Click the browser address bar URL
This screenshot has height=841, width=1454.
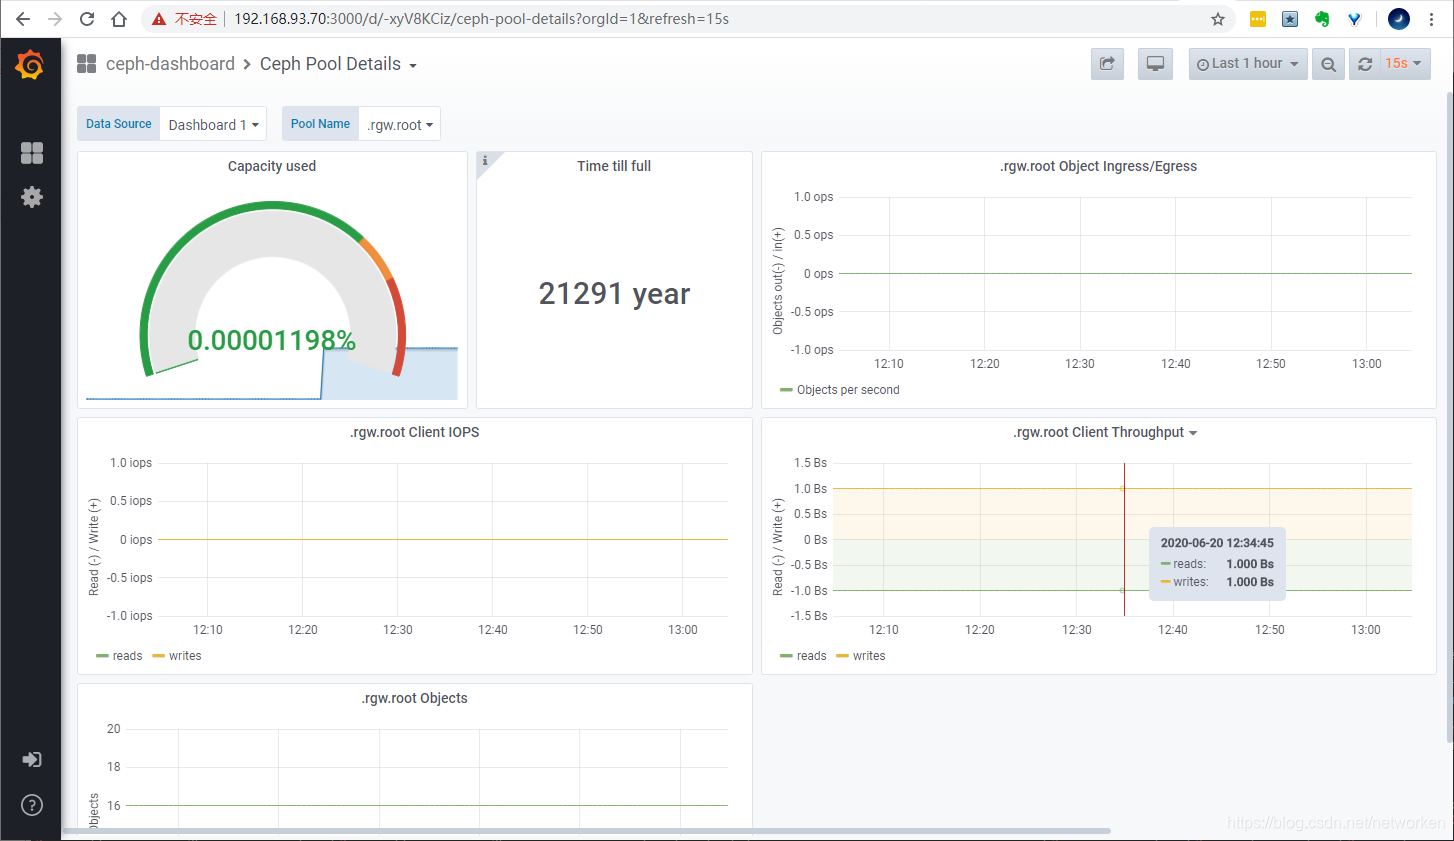(481, 19)
